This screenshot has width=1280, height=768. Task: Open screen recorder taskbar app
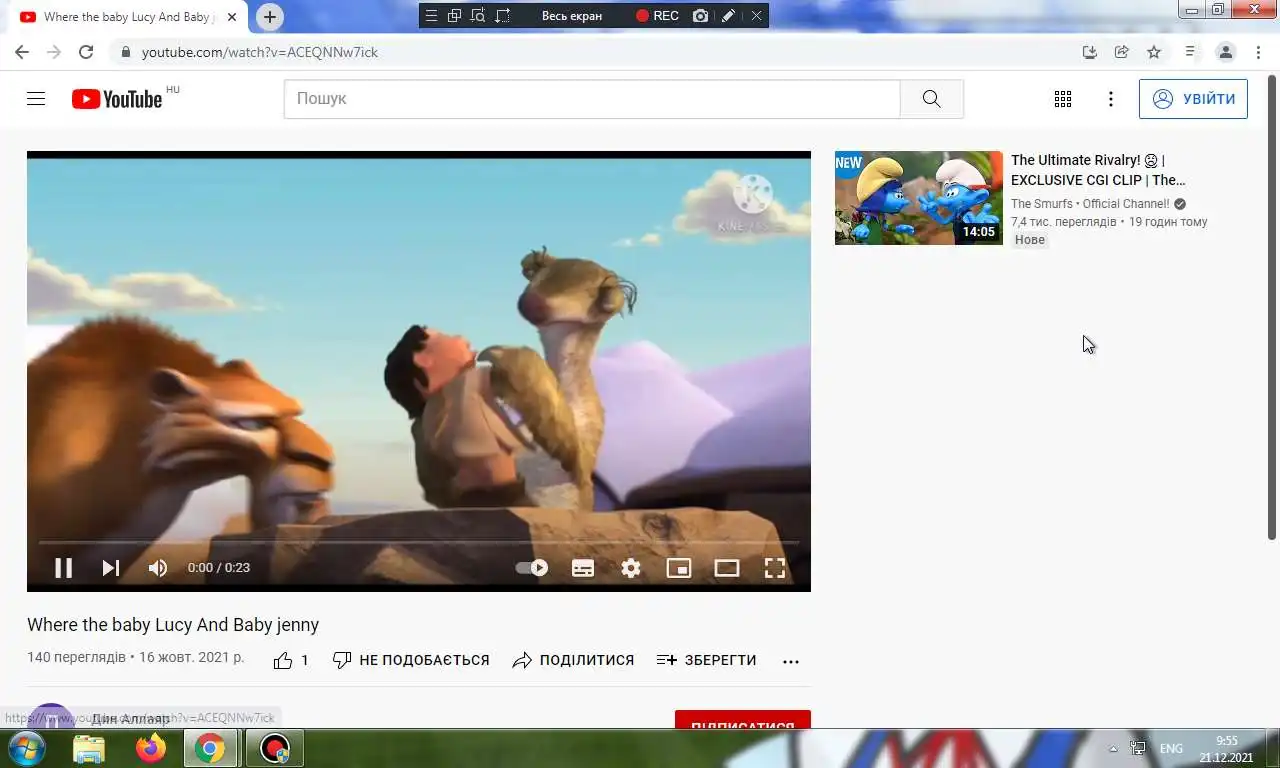(x=275, y=748)
